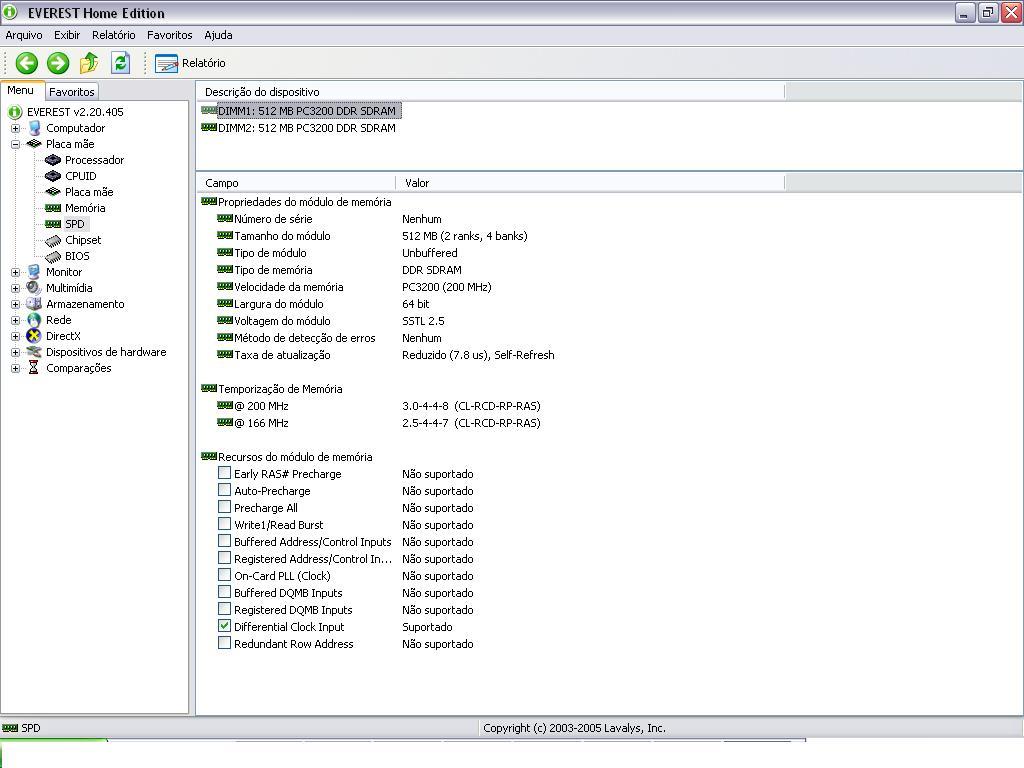Viewport: 1024px width, 768px height.
Task: Click the Rede globe icon
Action: coord(34,320)
